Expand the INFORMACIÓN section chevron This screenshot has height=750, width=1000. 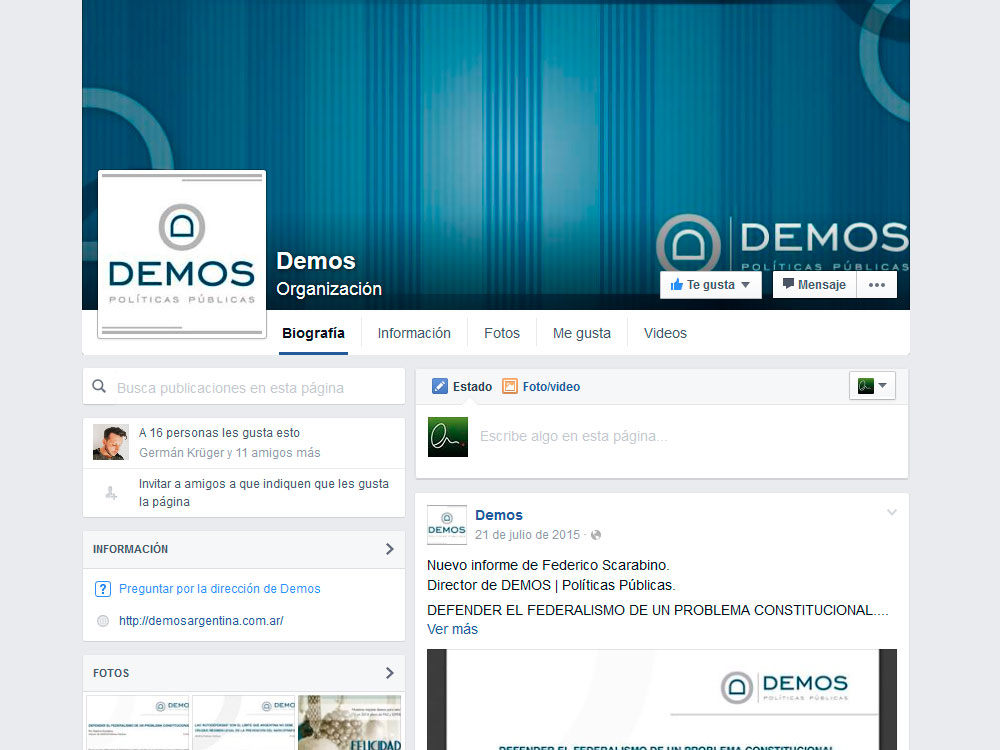390,549
